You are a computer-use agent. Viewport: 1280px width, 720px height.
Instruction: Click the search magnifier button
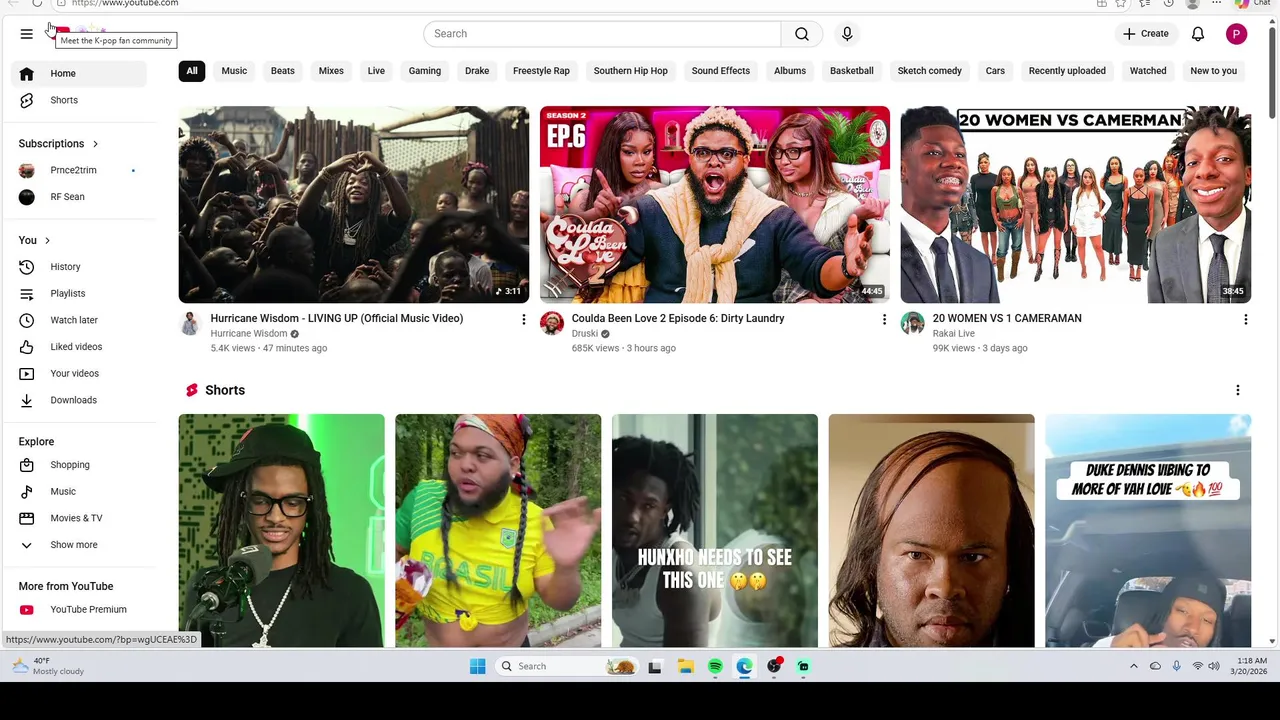pyautogui.click(x=802, y=34)
